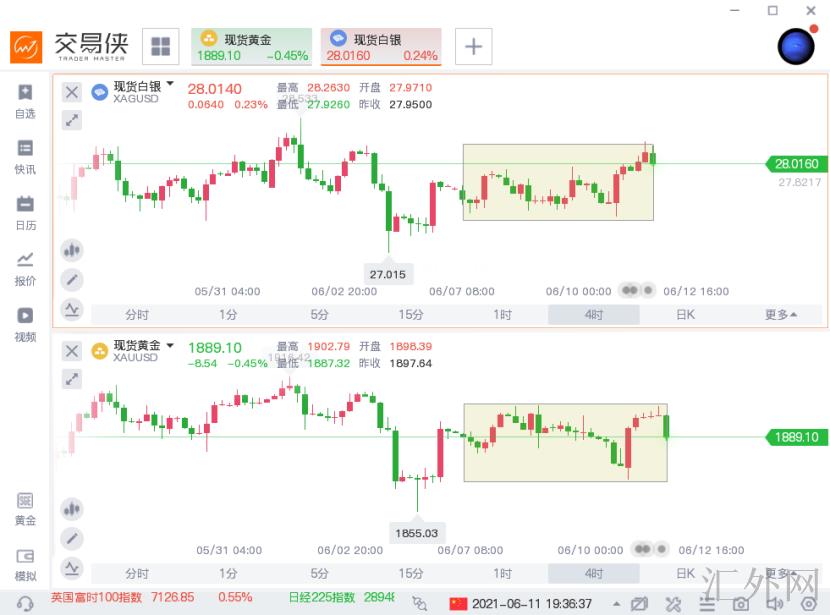Click the customer service headset icon

[25, 603]
